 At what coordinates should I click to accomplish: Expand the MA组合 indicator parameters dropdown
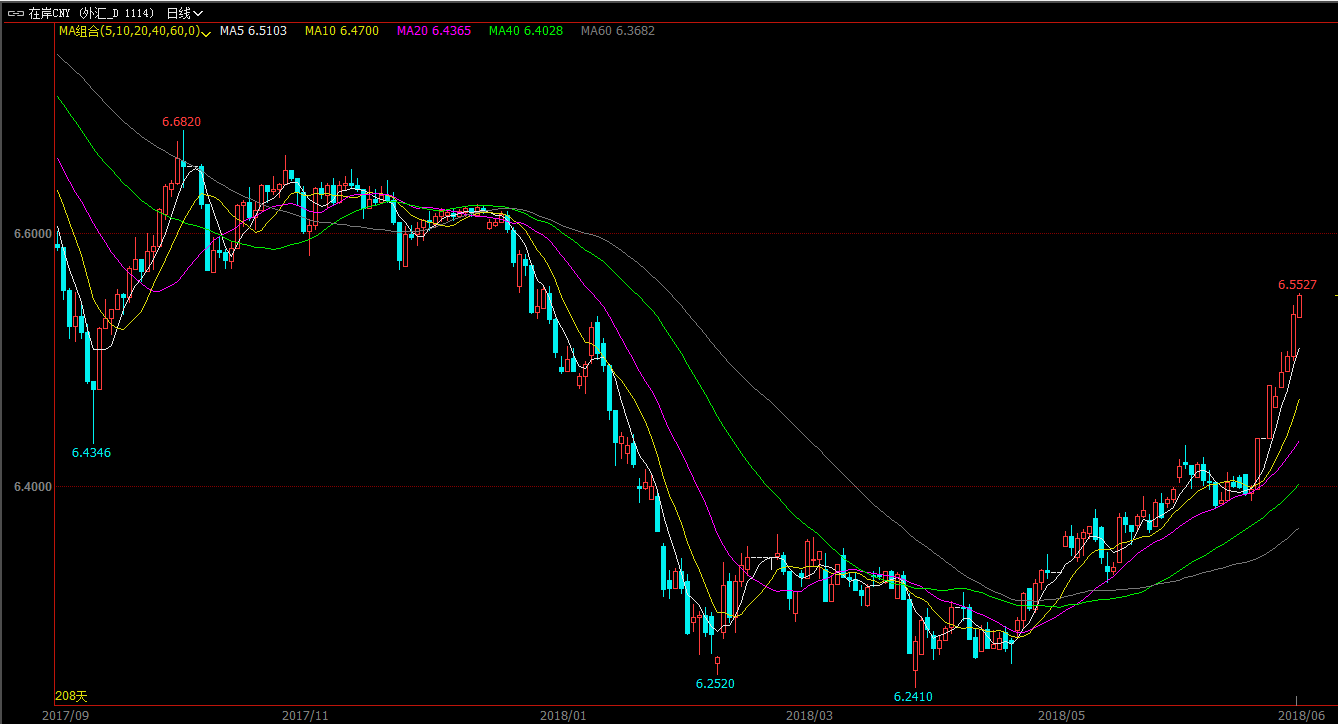[x=206, y=32]
